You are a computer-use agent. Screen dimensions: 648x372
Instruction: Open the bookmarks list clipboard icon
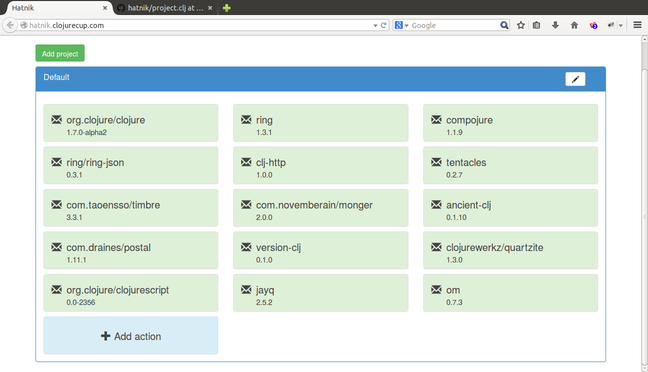(536, 25)
